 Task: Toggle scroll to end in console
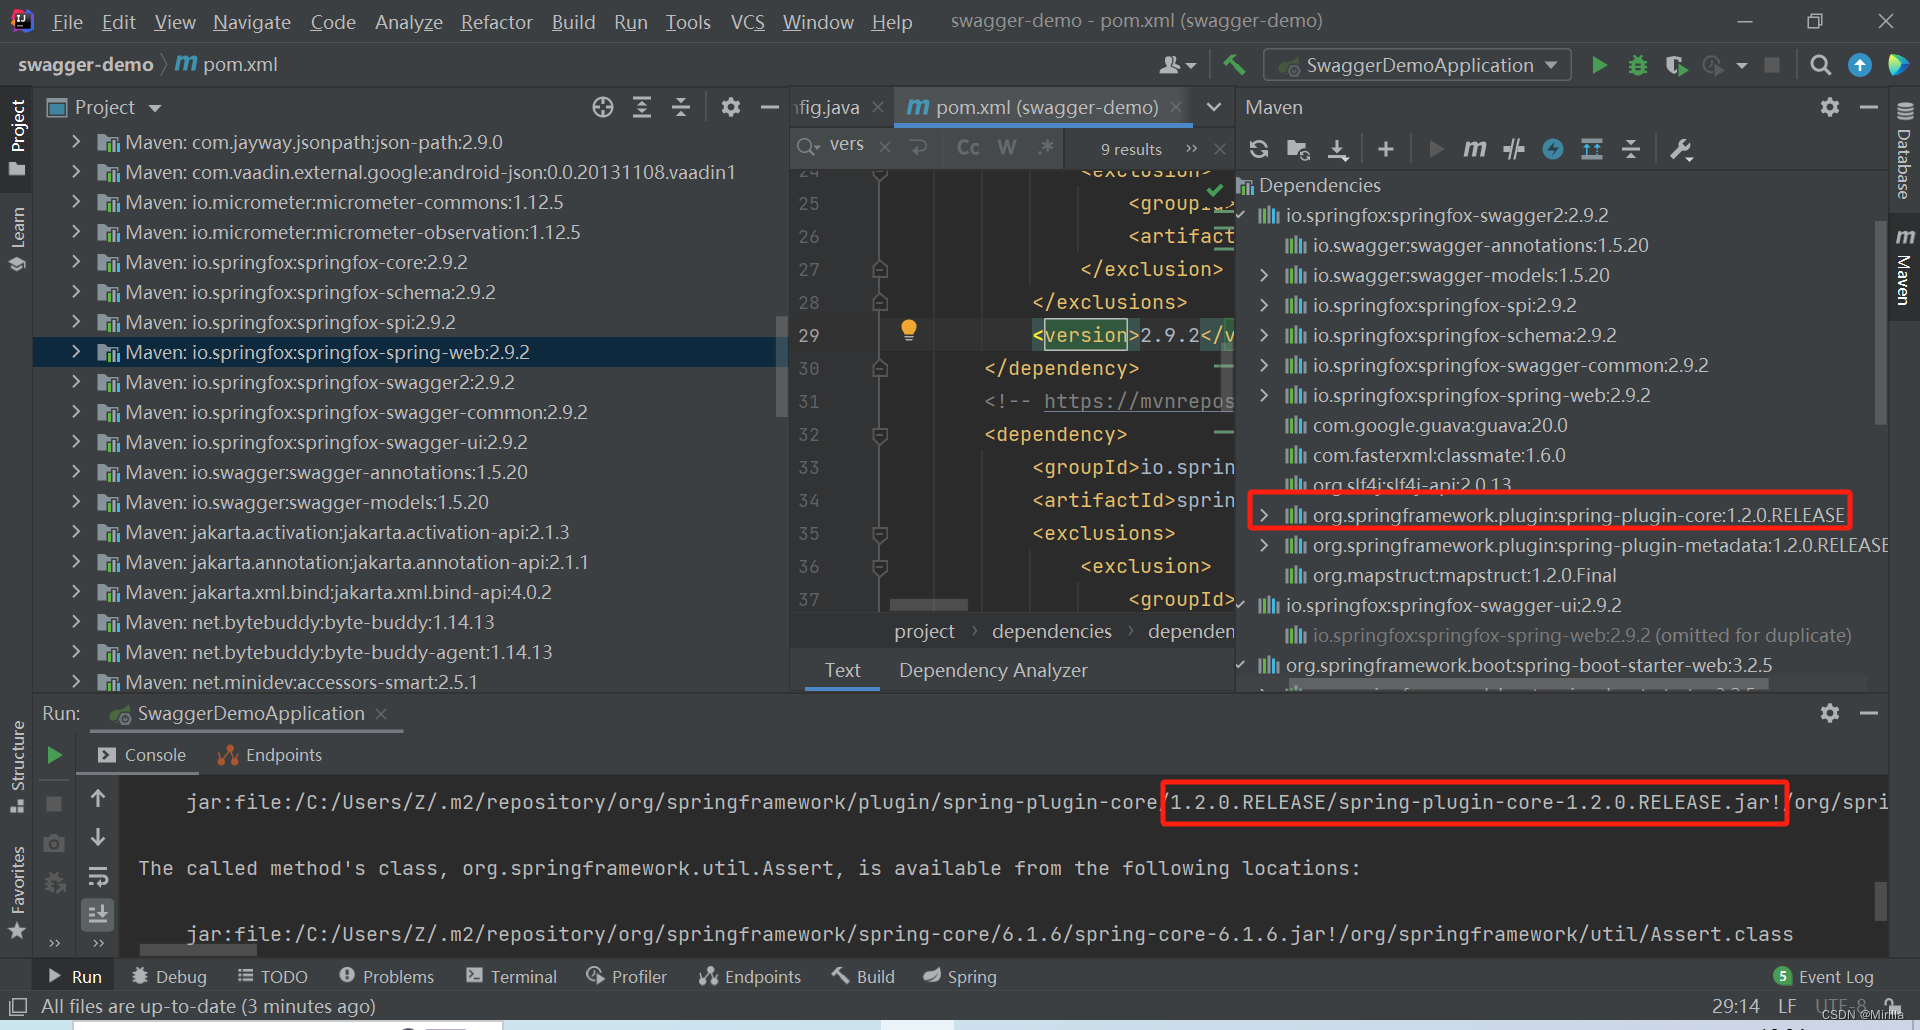[98, 914]
